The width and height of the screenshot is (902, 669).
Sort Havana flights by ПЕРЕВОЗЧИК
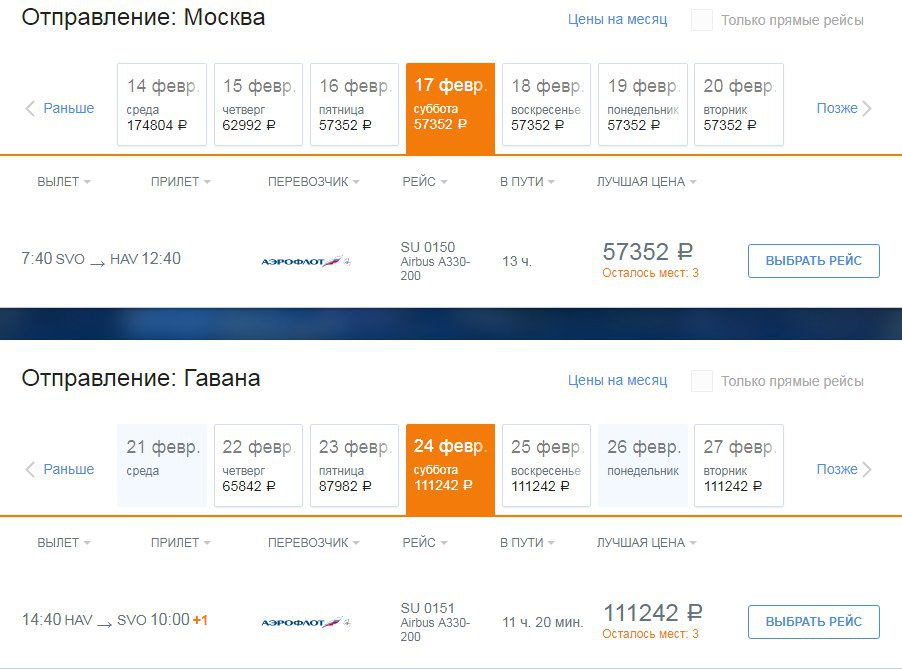[x=314, y=542]
